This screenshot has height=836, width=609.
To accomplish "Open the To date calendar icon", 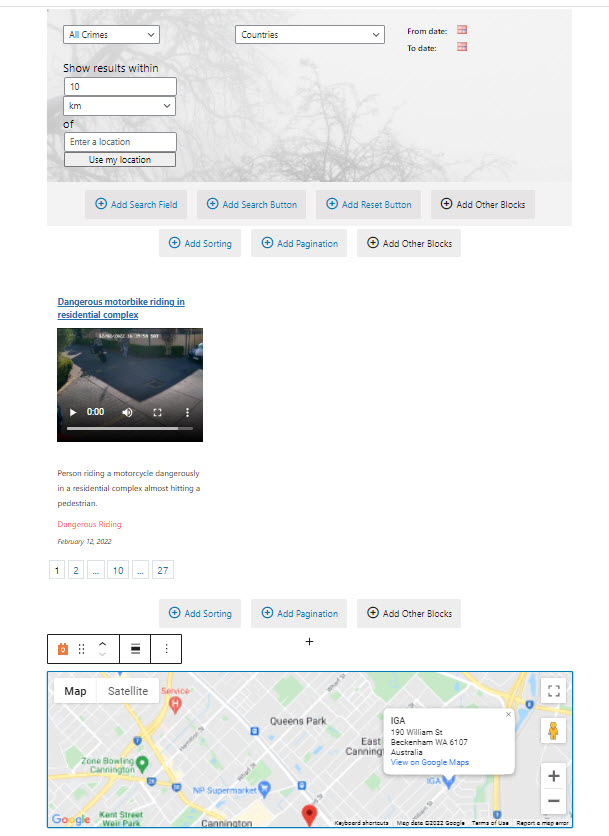I will [462, 47].
